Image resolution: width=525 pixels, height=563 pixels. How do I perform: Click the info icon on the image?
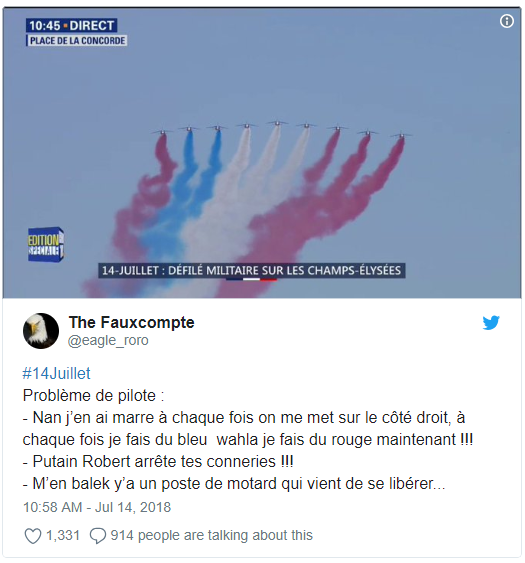coord(506,21)
